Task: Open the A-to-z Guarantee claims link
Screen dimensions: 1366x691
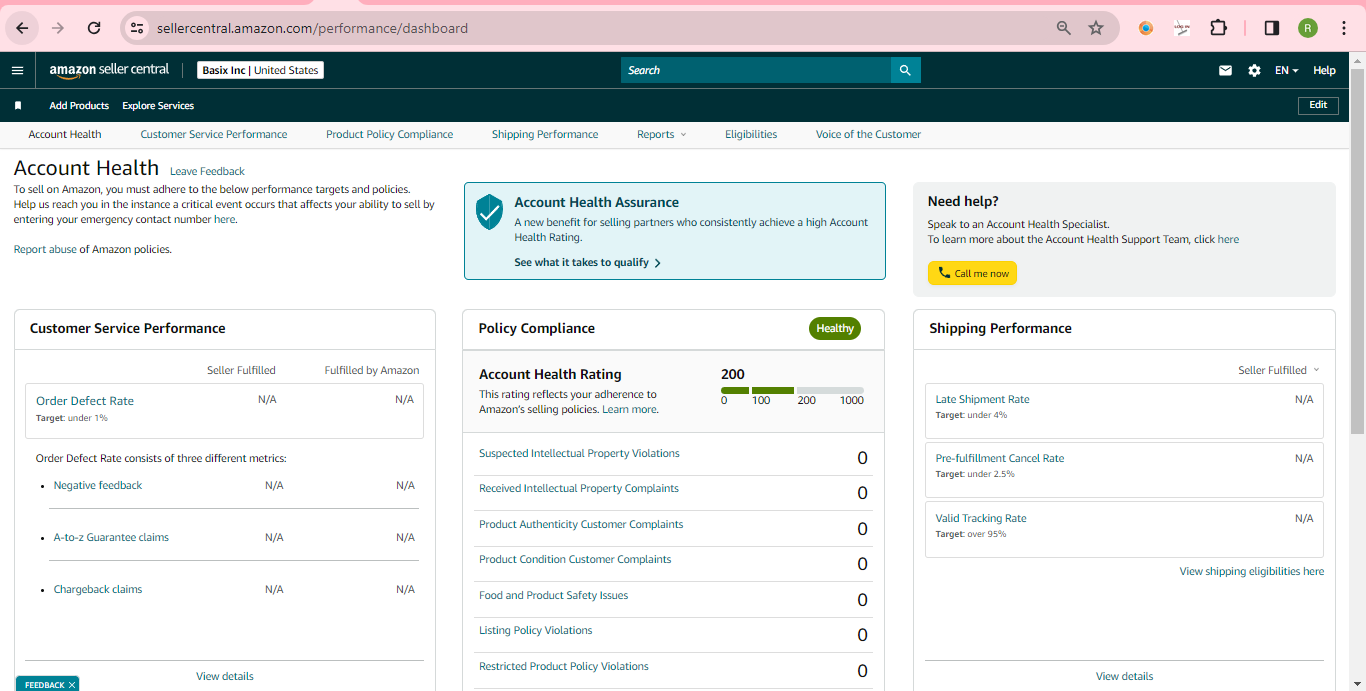Action: point(111,537)
